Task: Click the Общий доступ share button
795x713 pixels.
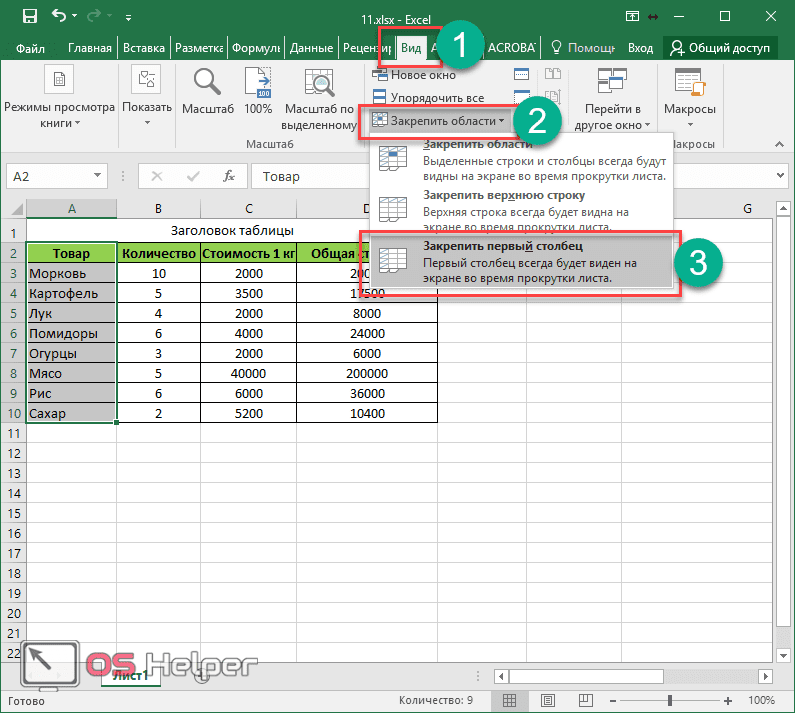Action: [x=720, y=48]
